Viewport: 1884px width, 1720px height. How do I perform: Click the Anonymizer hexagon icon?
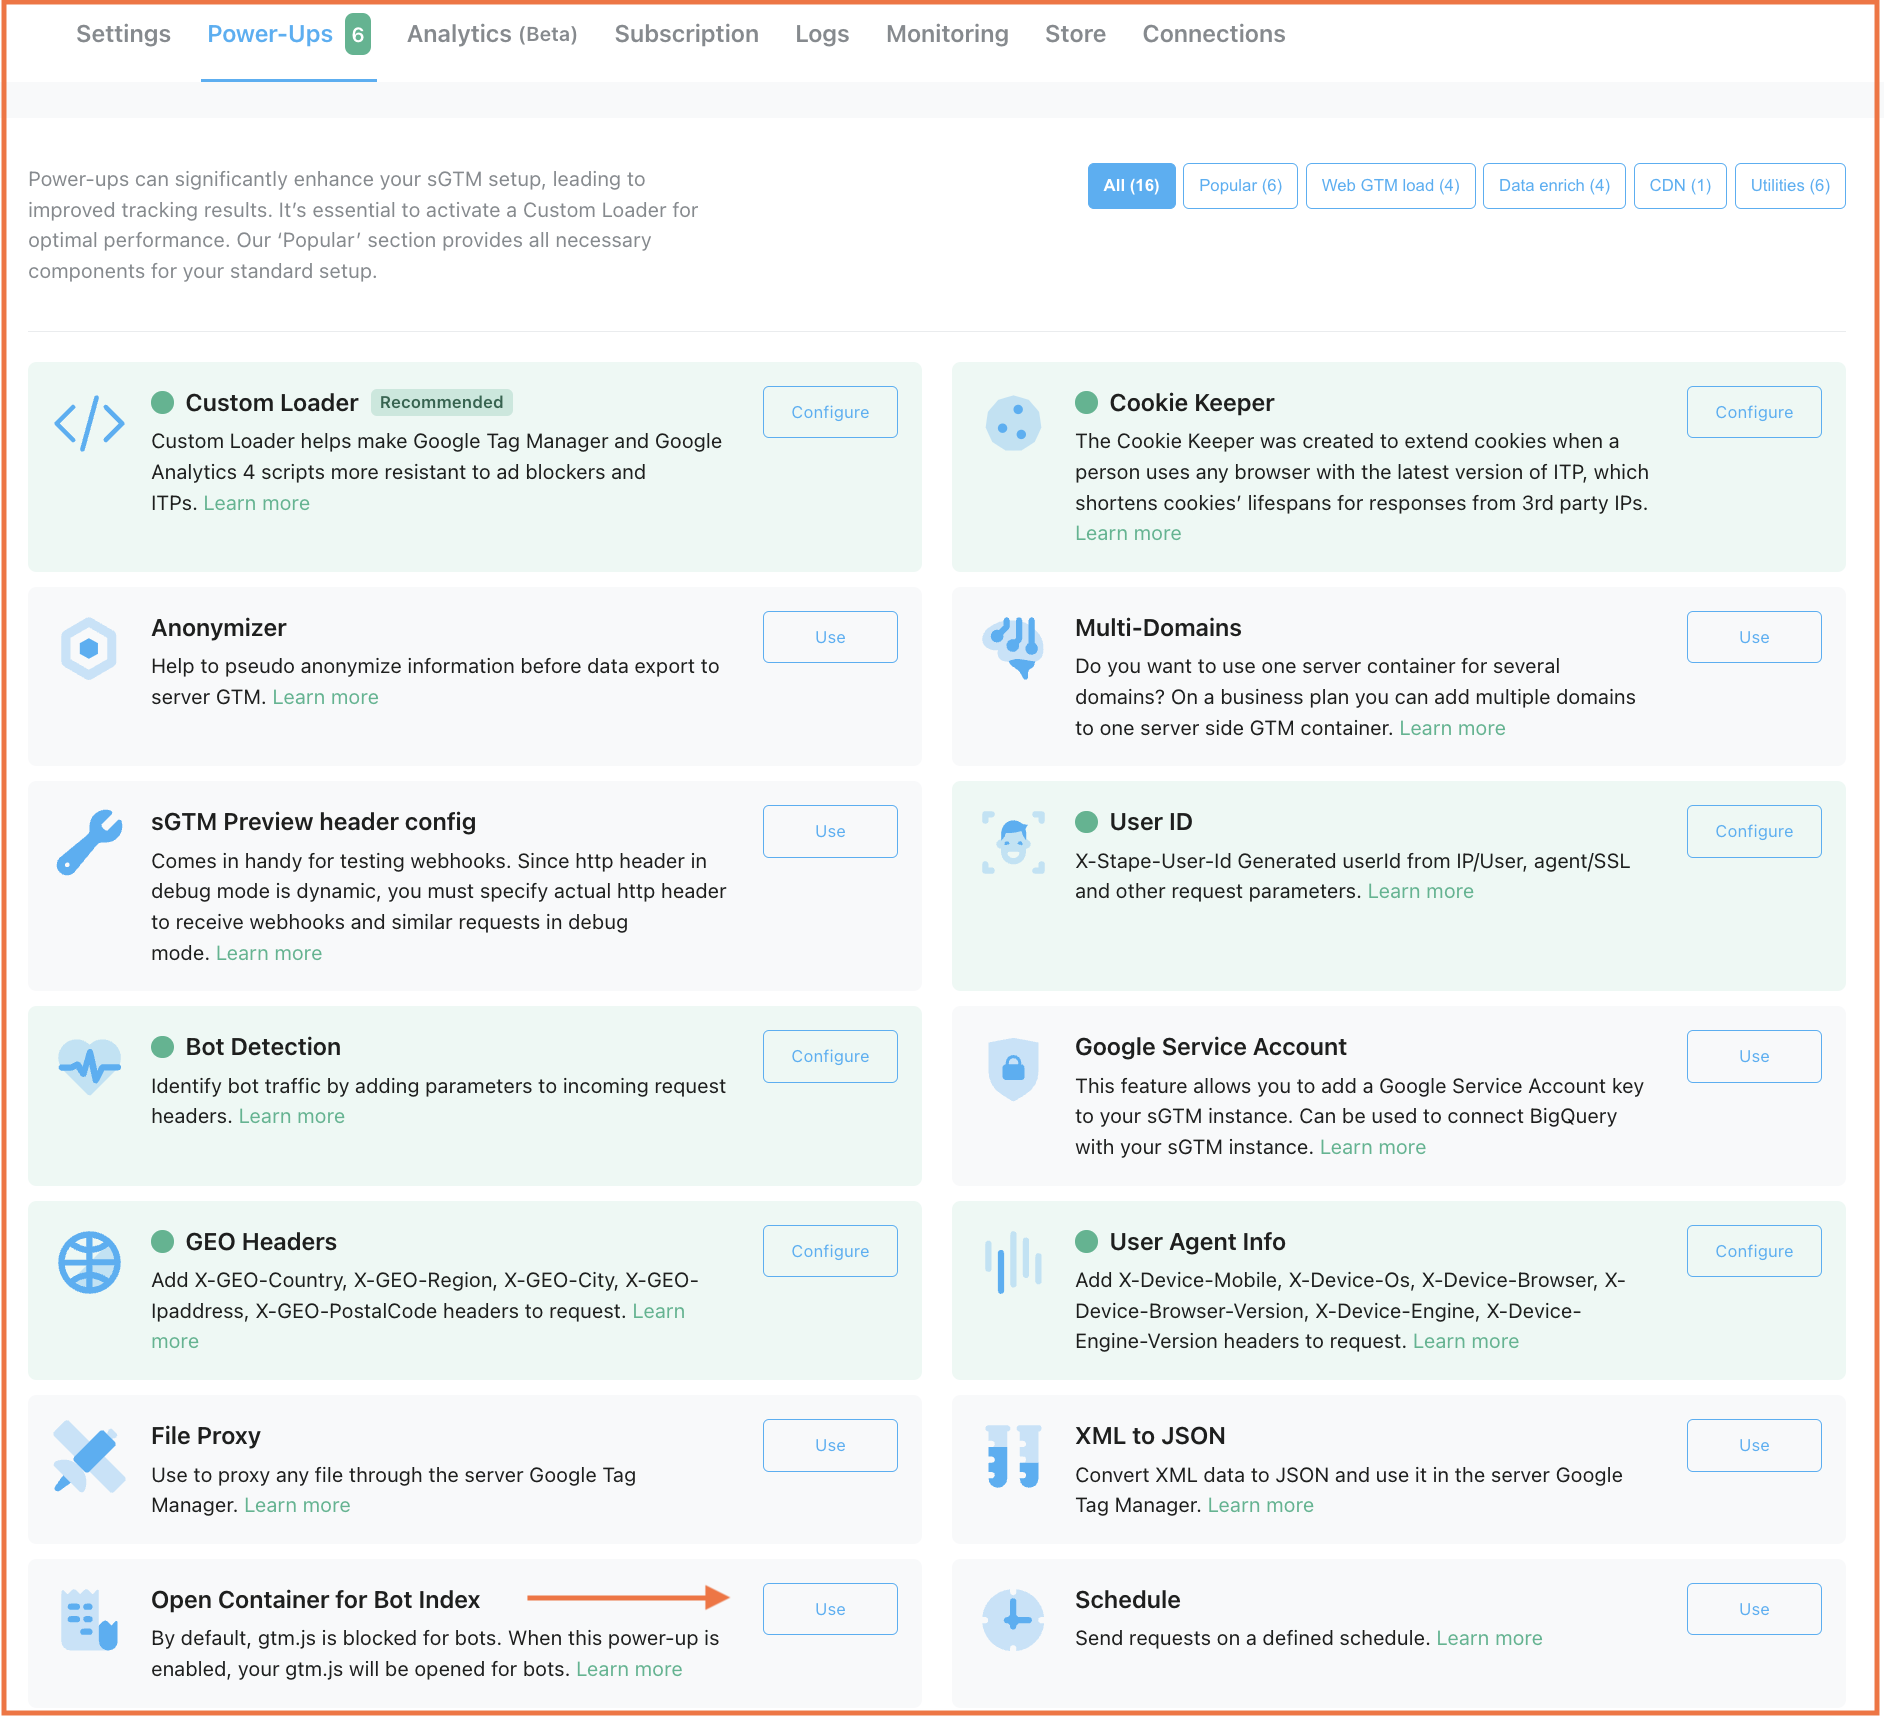point(89,648)
